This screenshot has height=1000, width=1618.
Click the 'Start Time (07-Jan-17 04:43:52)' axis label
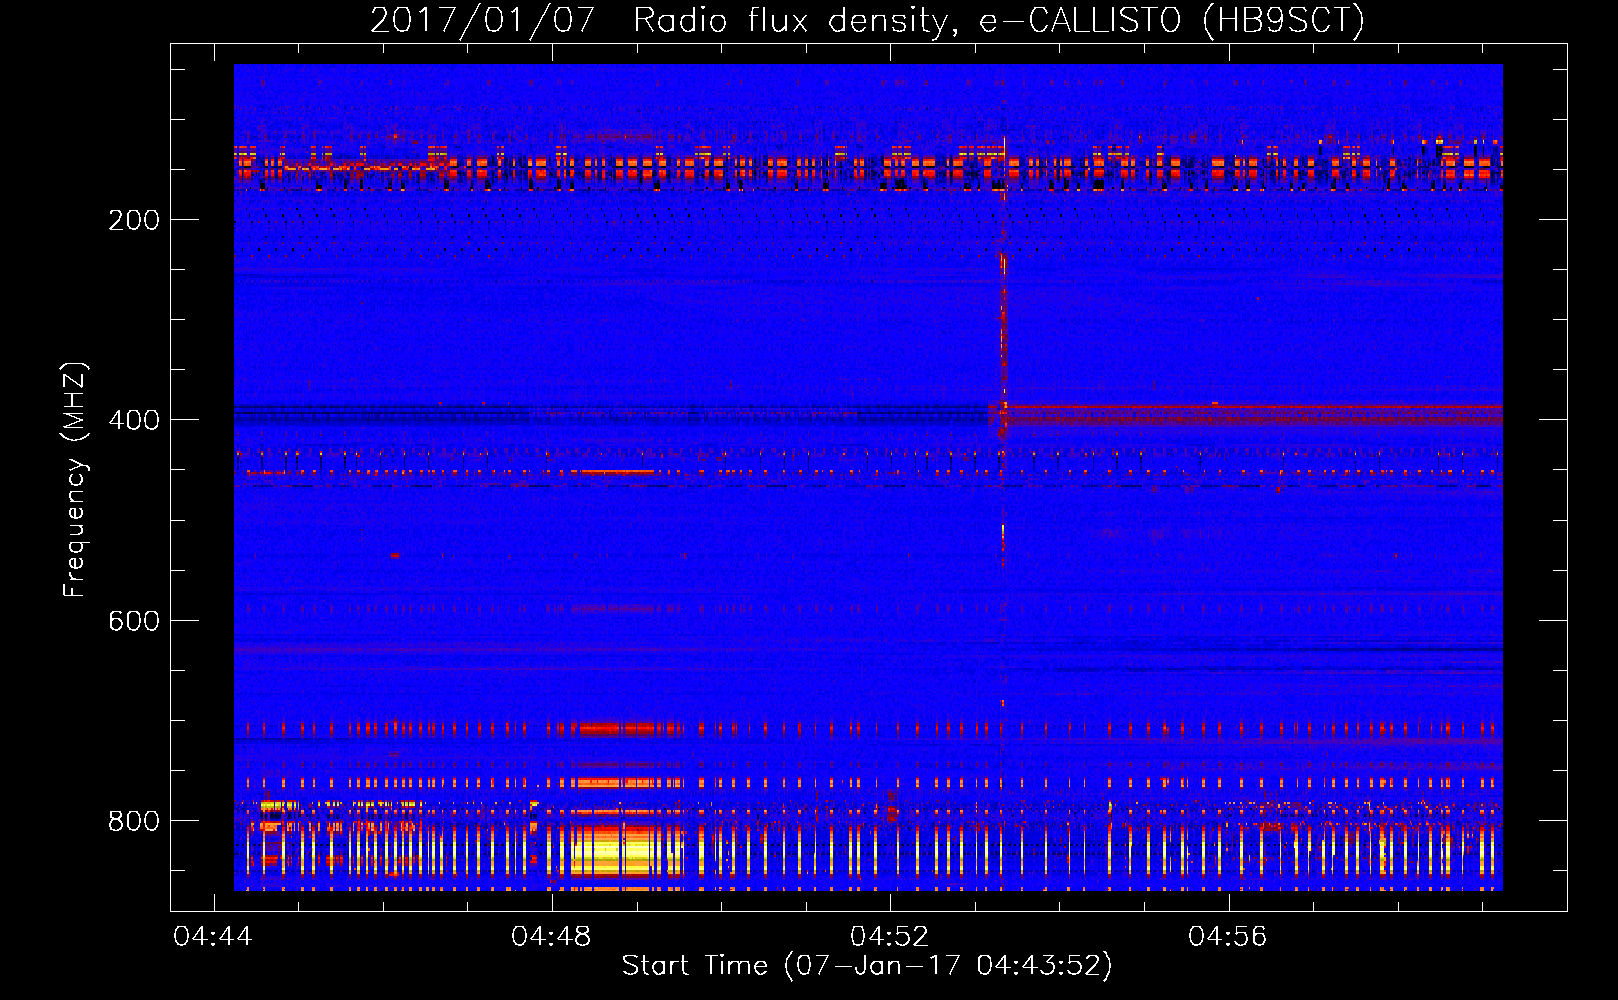[867, 966]
